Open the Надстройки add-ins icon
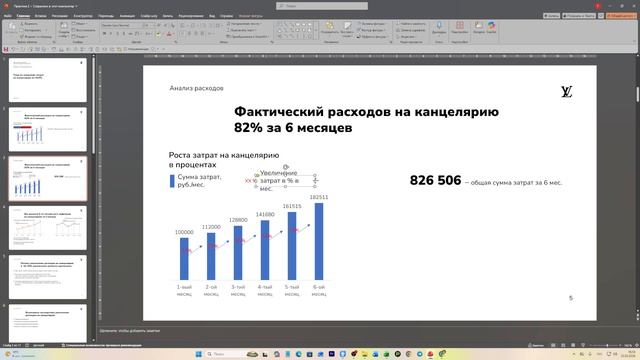Image resolution: width=640 pixels, height=360 pixels. coord(460,28)
